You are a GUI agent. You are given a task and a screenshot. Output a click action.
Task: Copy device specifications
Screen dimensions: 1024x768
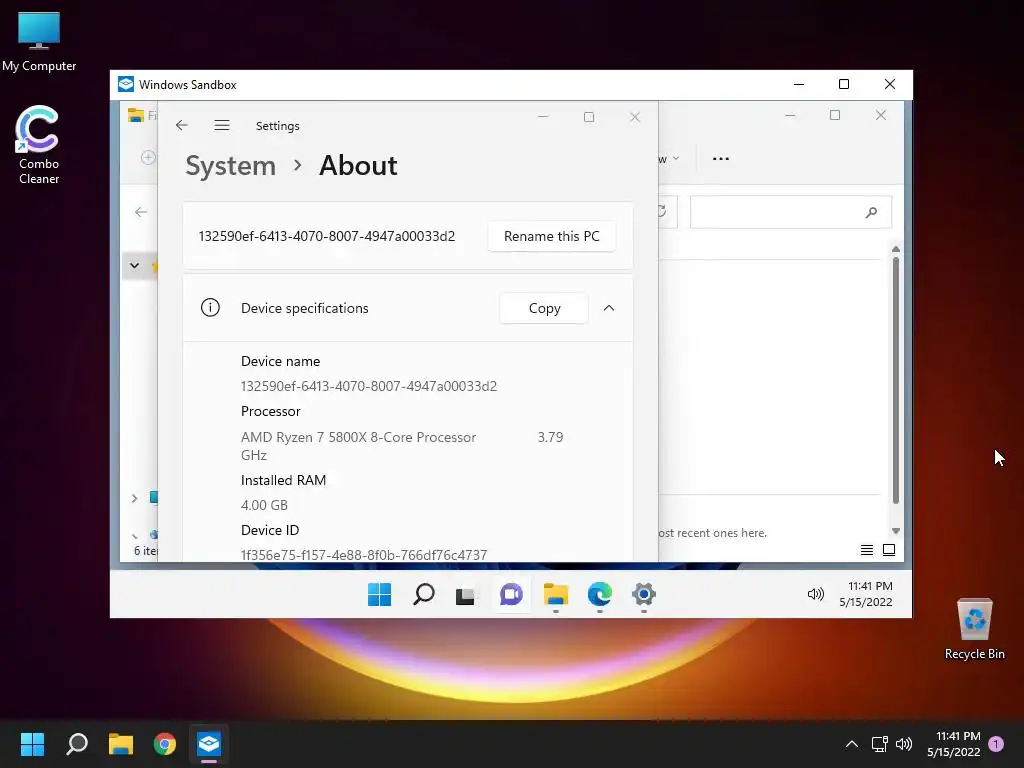[x=544, y=308]
